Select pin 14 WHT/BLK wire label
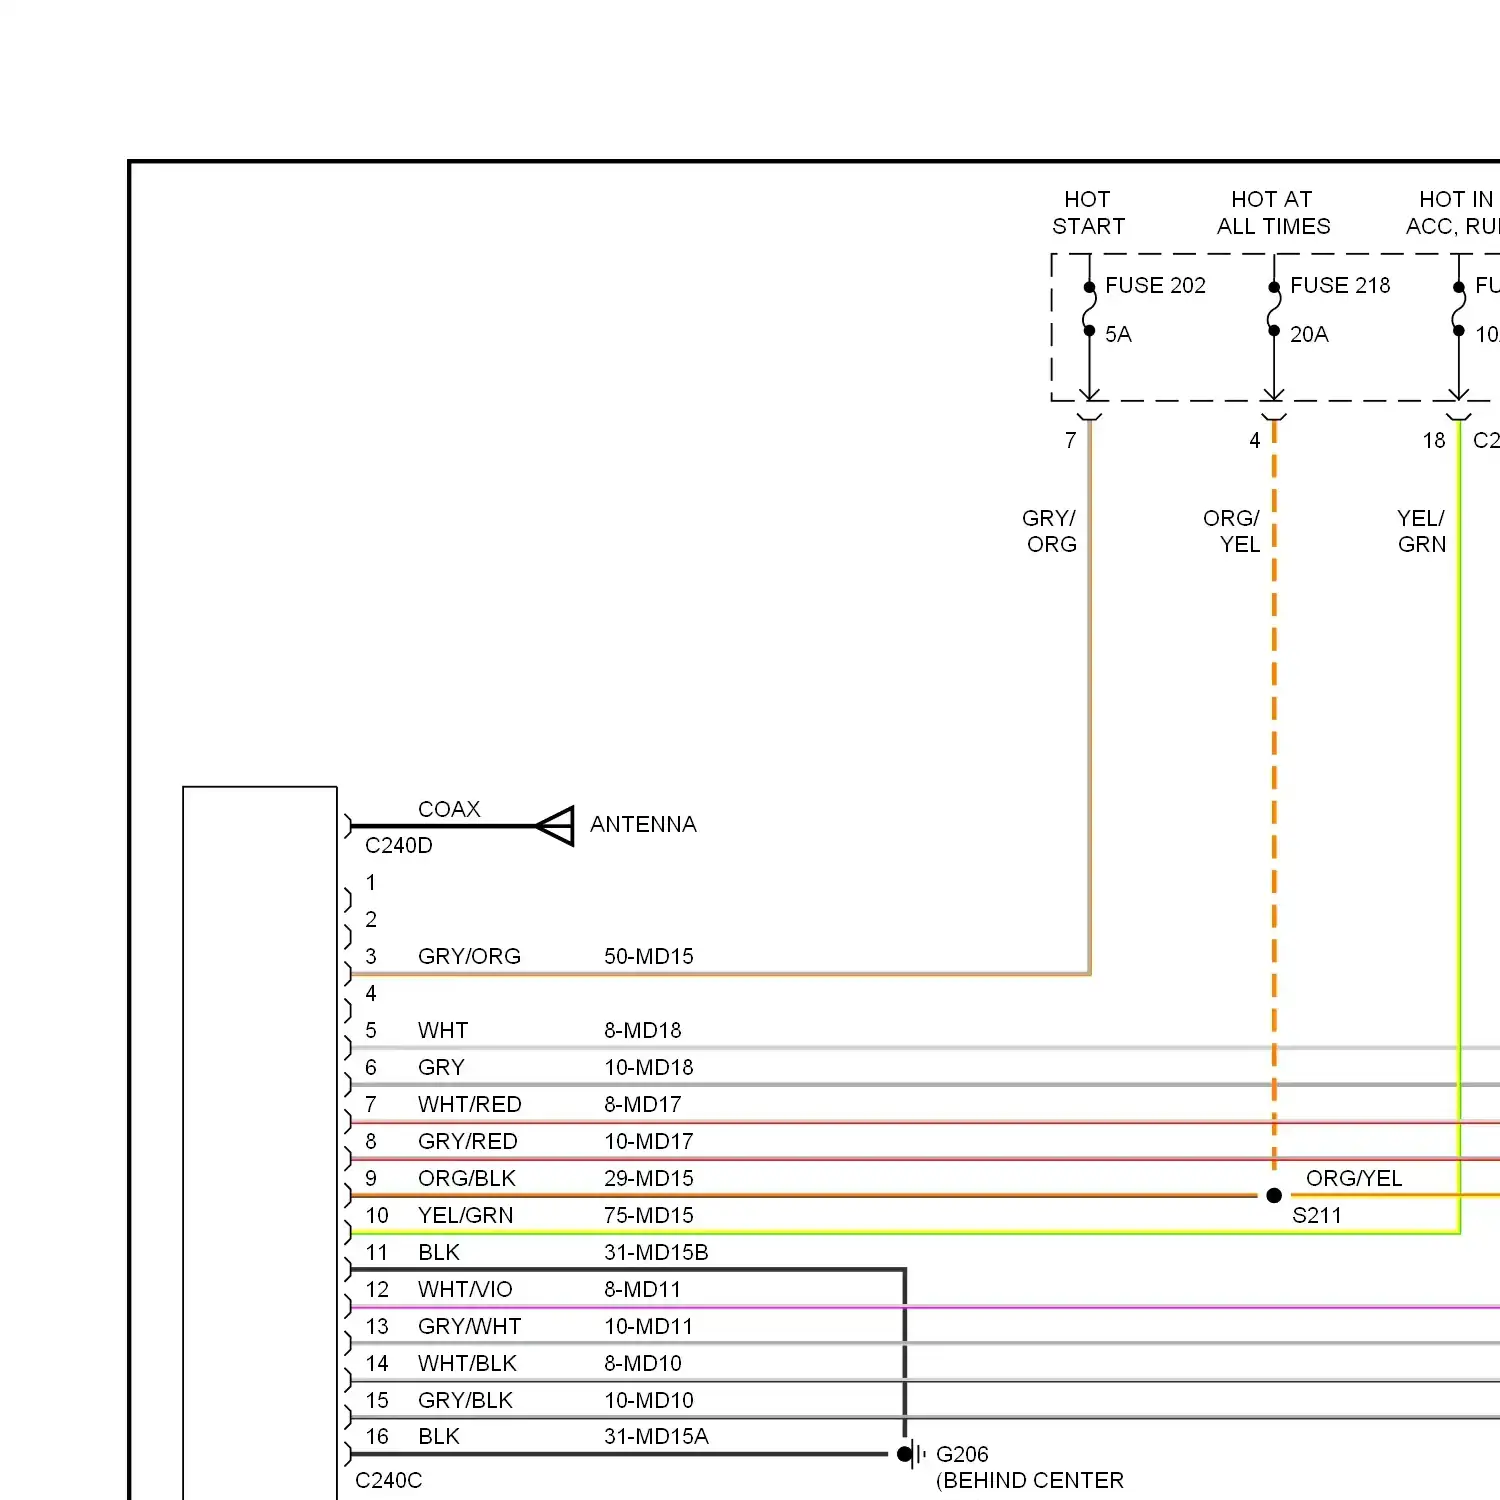The width and height of the screenshot is (1500, 1500). [x=467, y=1363]
